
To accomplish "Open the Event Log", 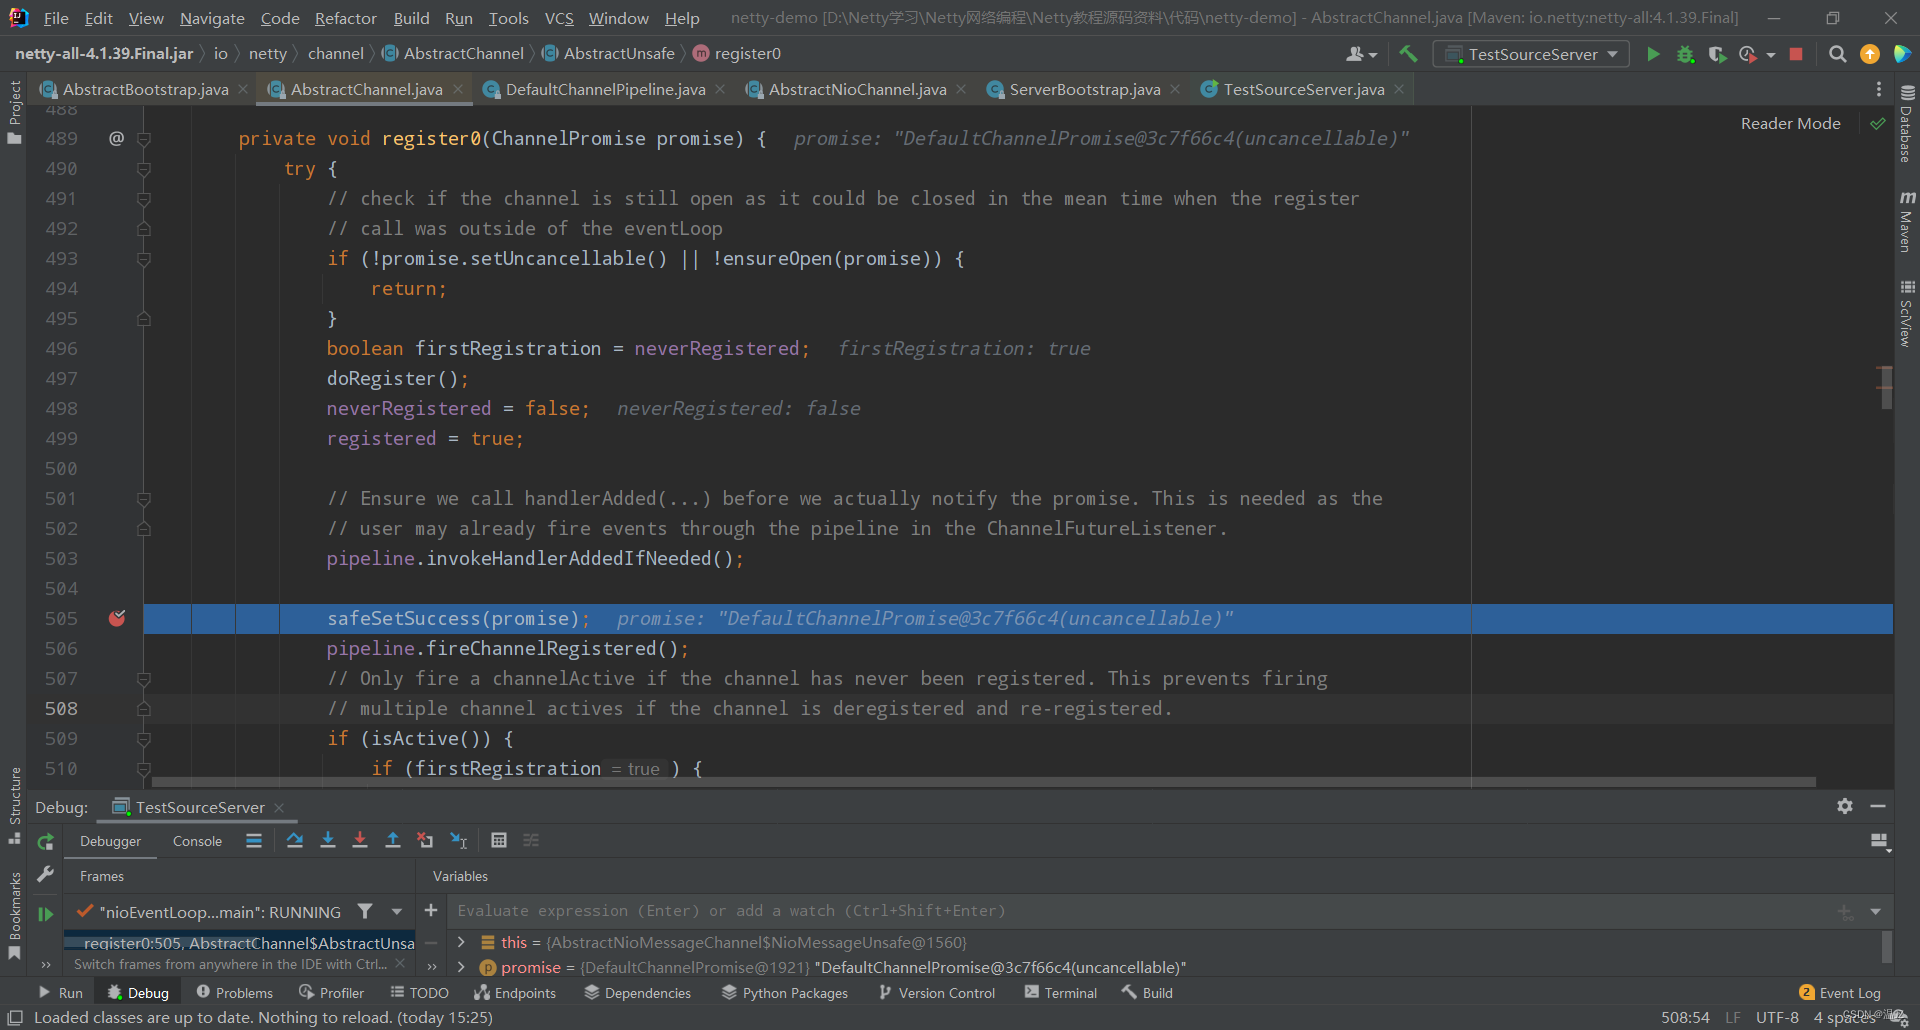I will (1840, 993).
